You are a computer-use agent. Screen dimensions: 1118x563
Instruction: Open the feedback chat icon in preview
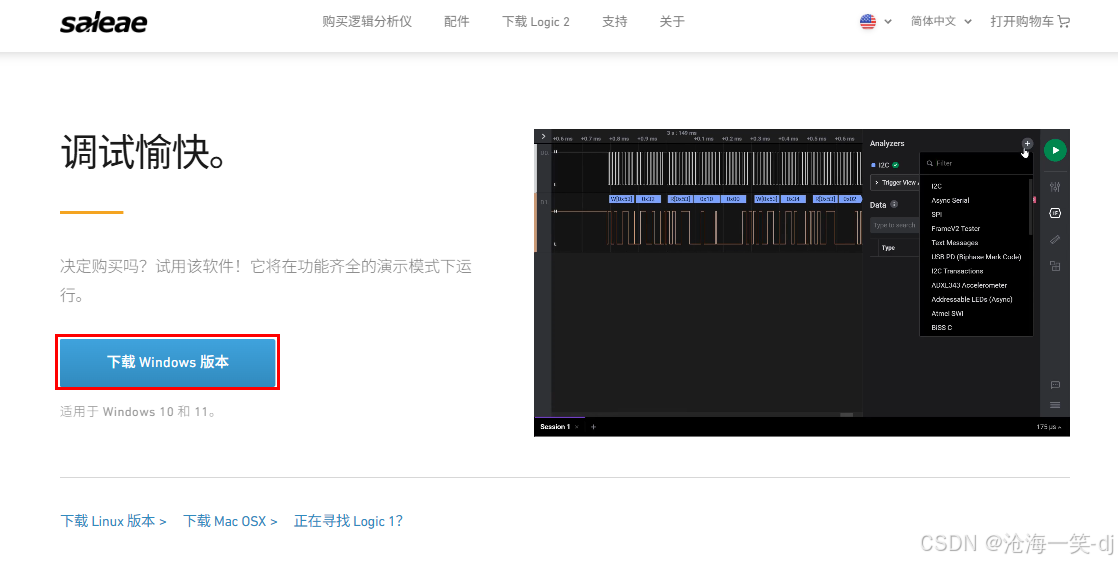(1055, 385)
